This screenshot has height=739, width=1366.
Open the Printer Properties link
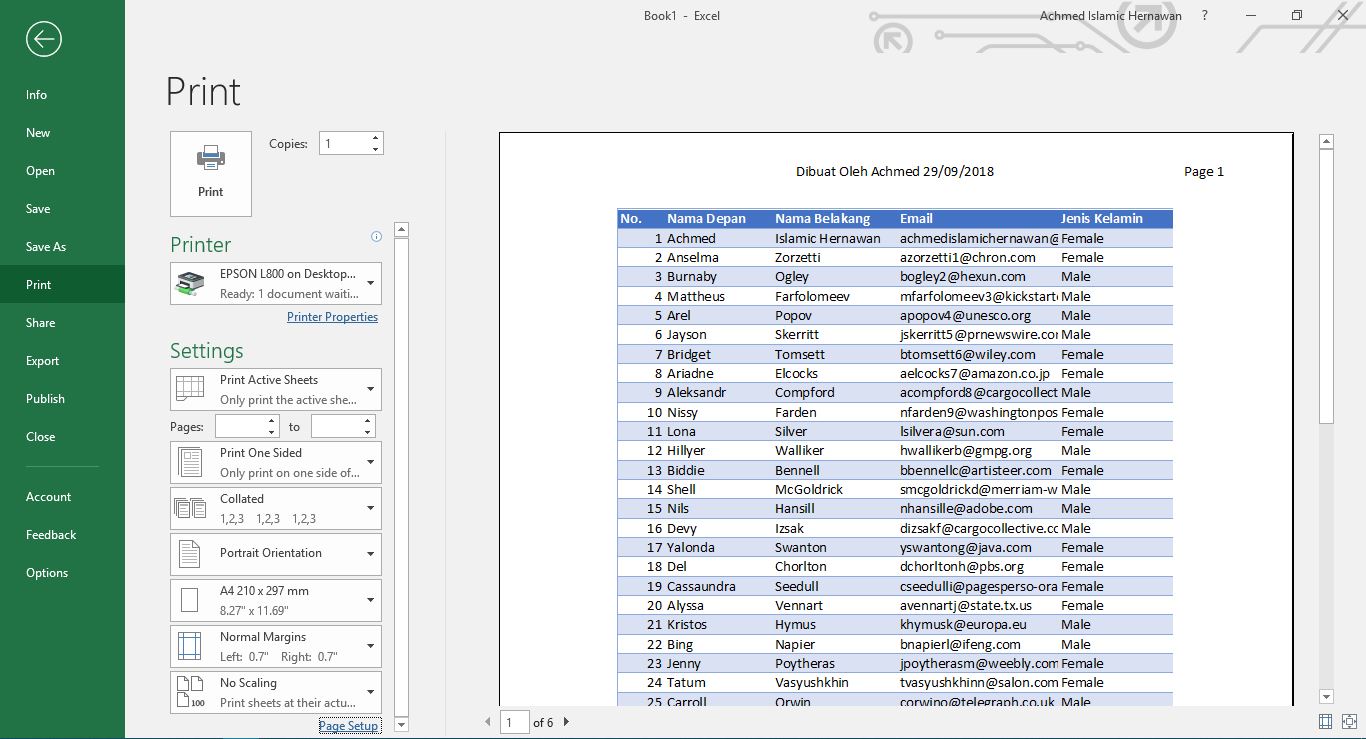pyautogui.click(x=332, y=317)
